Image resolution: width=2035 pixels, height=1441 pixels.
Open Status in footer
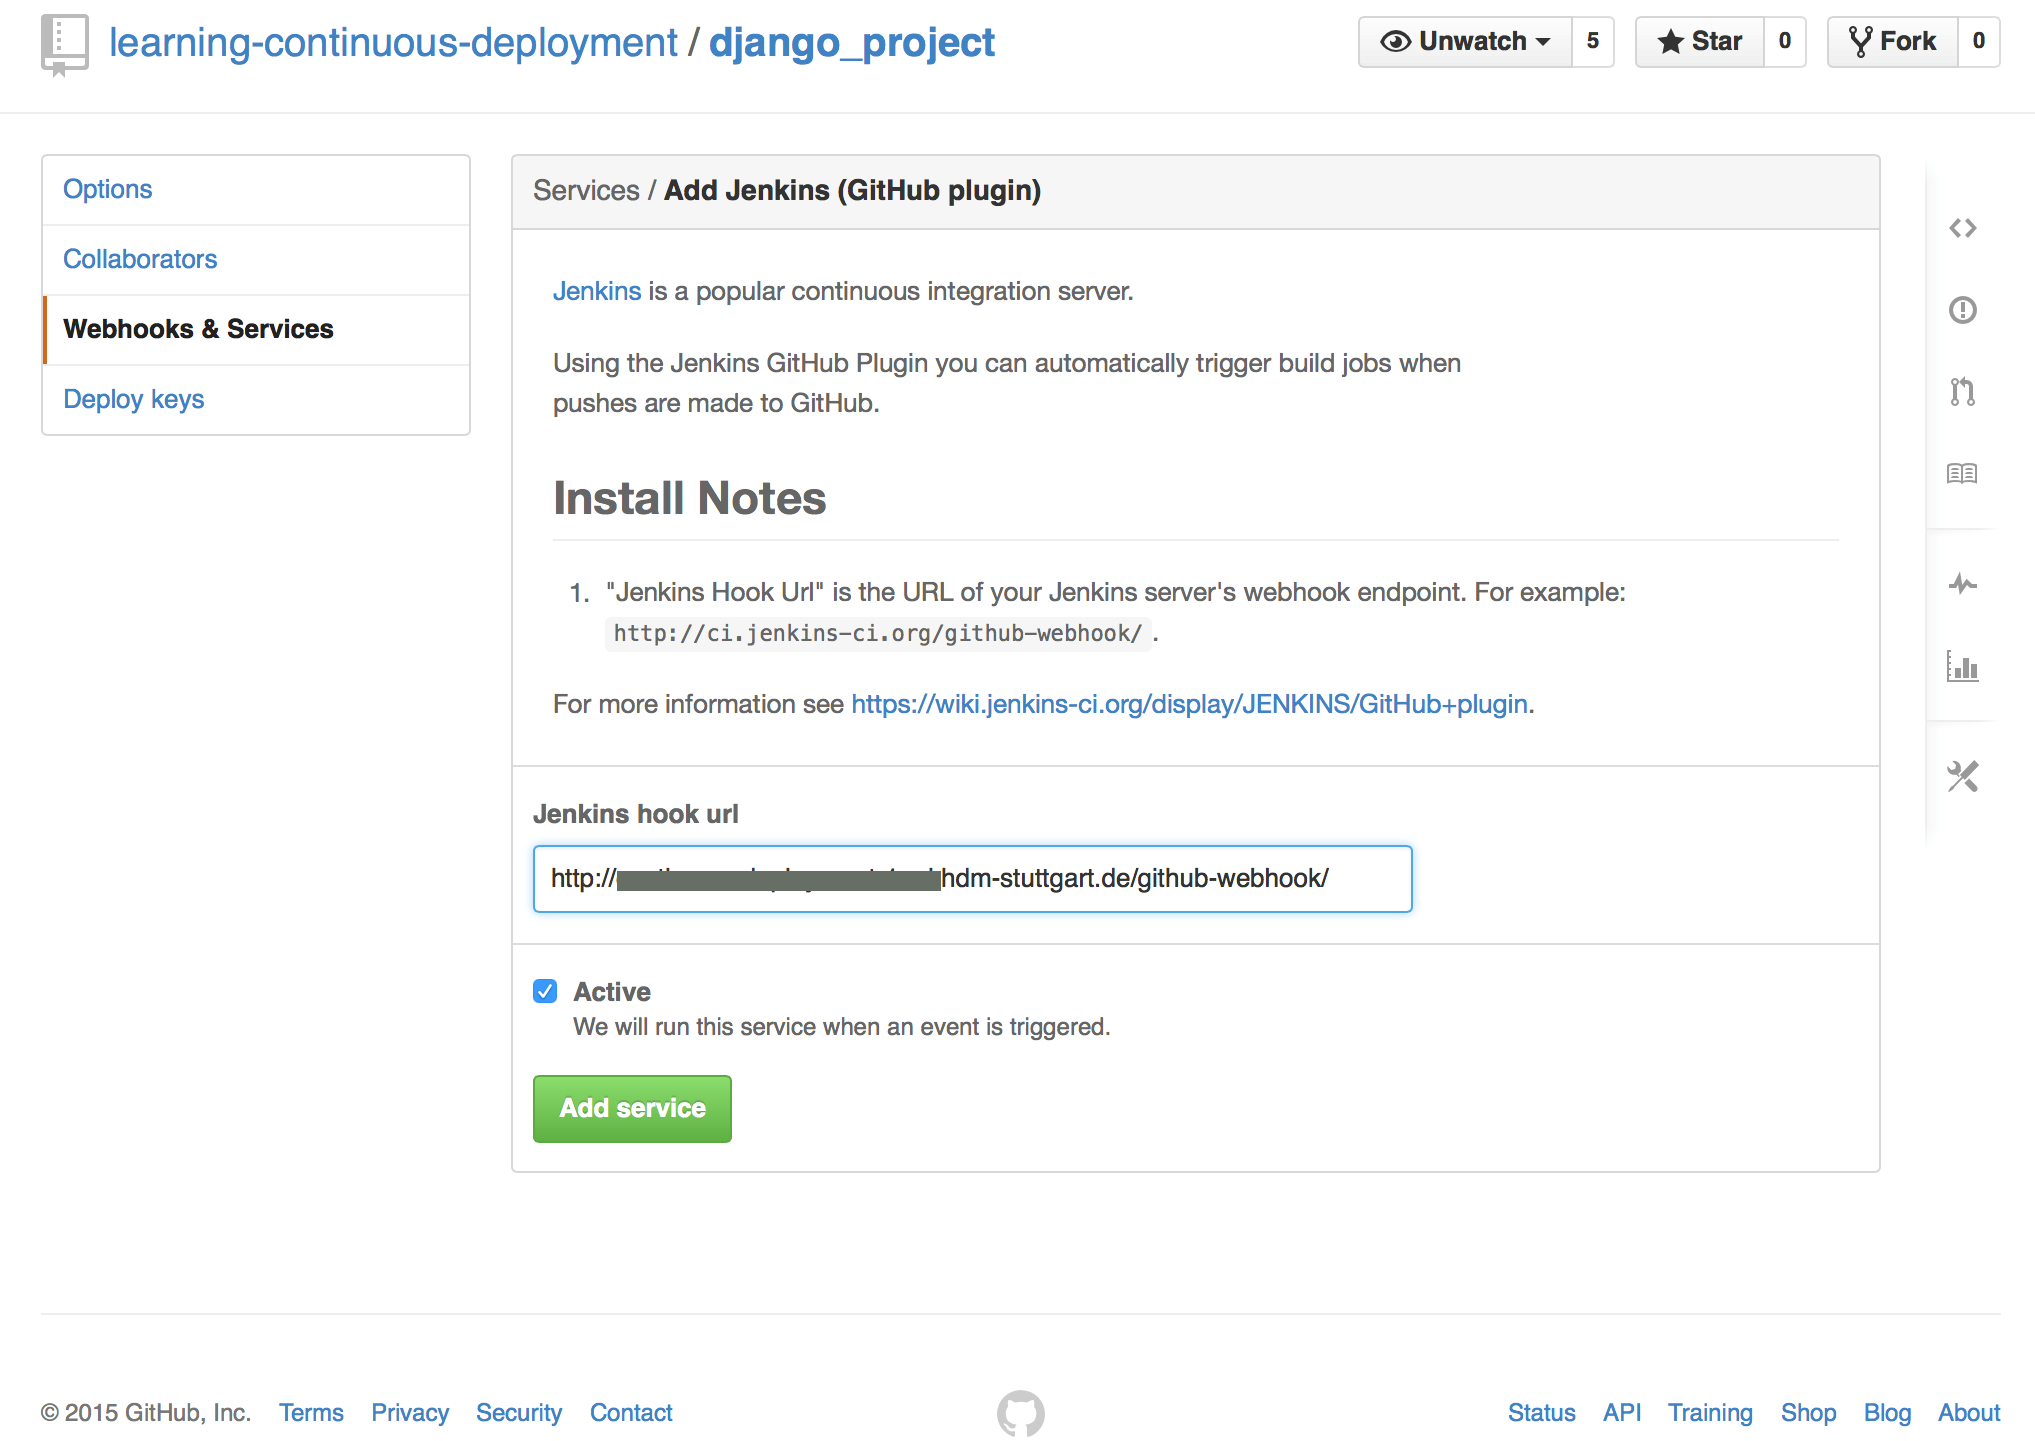click(1541, 1413)
